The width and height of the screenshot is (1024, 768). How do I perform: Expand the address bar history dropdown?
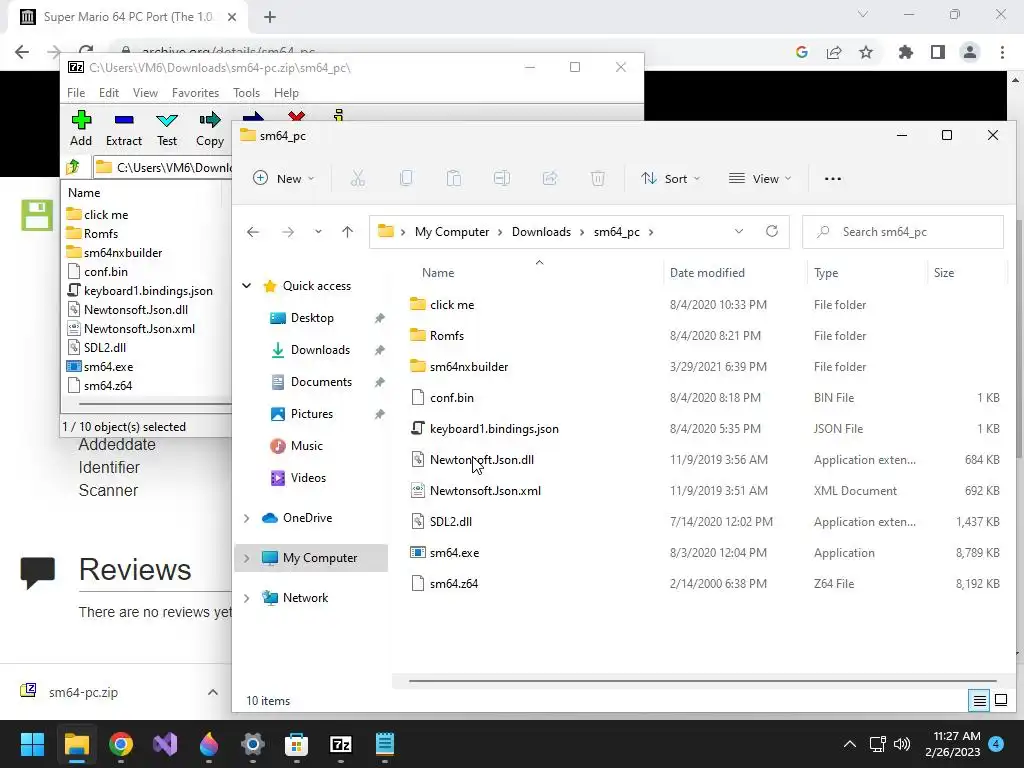[x=739, y=231]
